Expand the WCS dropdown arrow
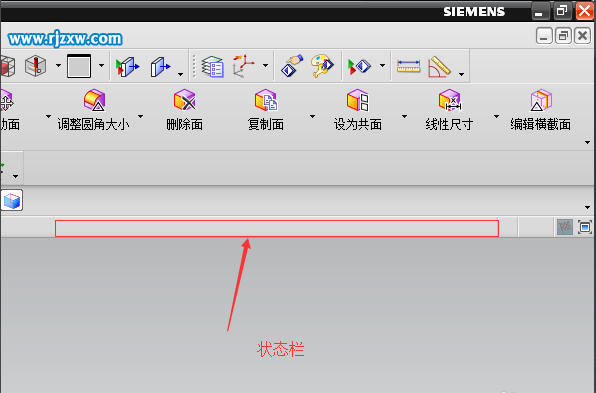Image resolution: width=596 pixels, height=393 pixels. tap(265, 66)
